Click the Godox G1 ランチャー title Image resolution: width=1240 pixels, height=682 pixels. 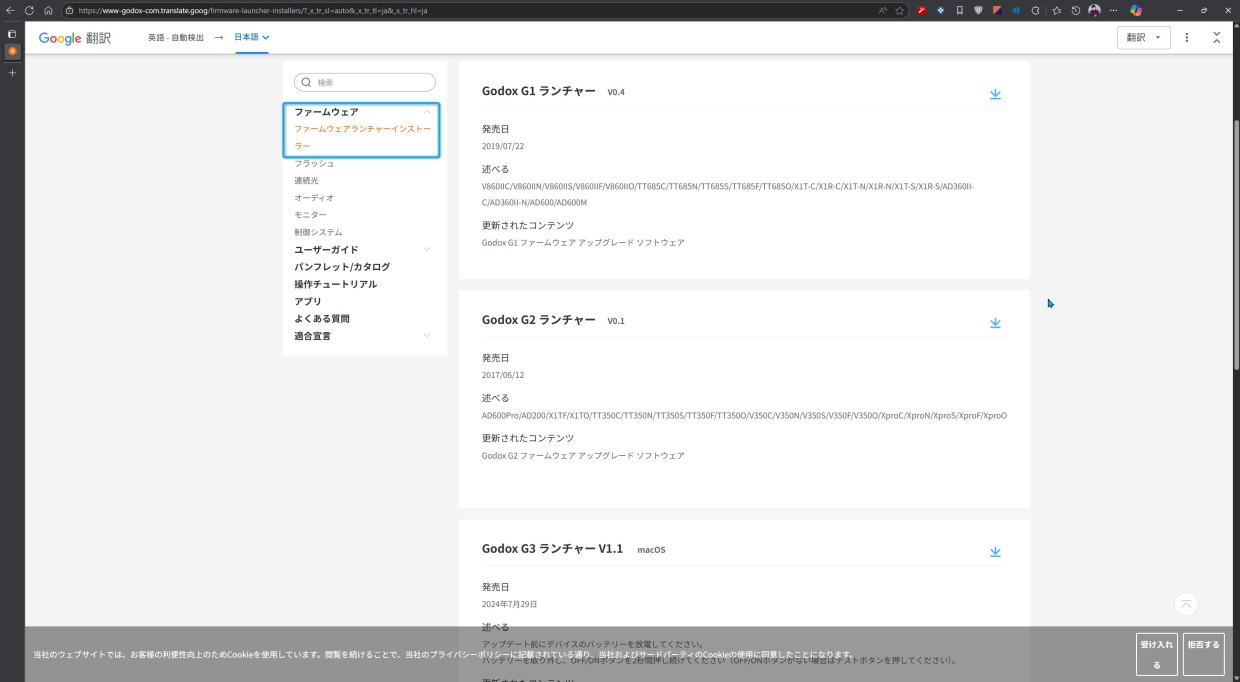[538, 91]
